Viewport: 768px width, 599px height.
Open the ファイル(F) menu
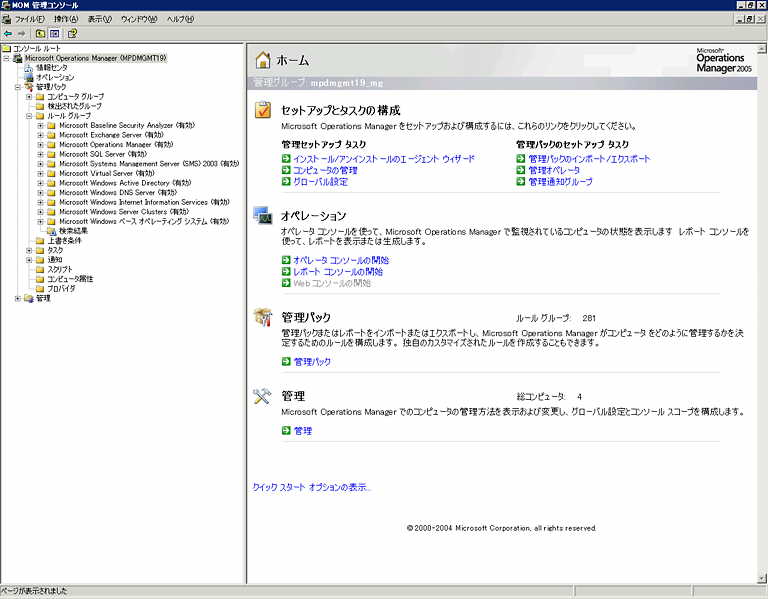29,19
